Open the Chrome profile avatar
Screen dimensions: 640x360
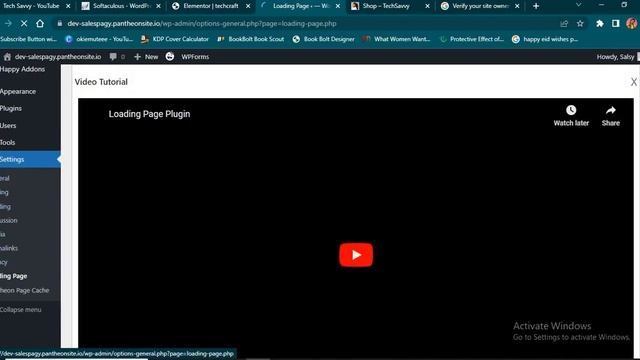[632, 24]
